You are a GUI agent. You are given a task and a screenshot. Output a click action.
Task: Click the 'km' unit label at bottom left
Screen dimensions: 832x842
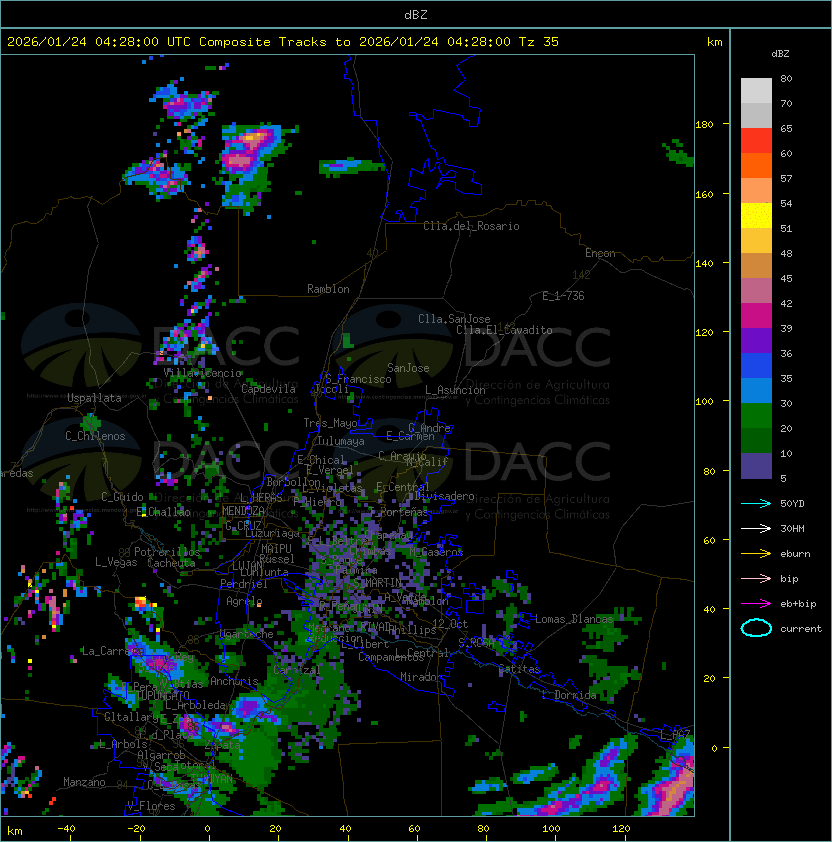point(15,831)
